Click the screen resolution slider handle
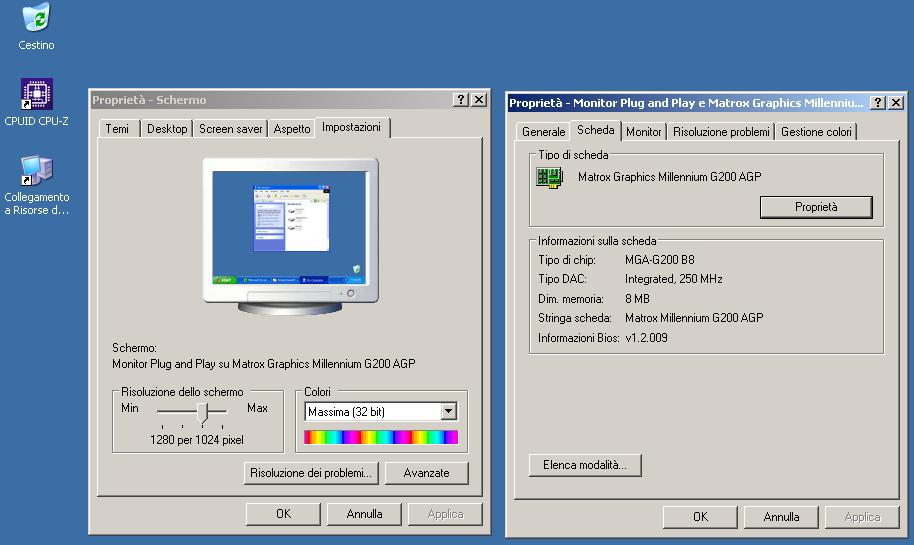This screenshot has height=545, width=914. pos(202,412)
